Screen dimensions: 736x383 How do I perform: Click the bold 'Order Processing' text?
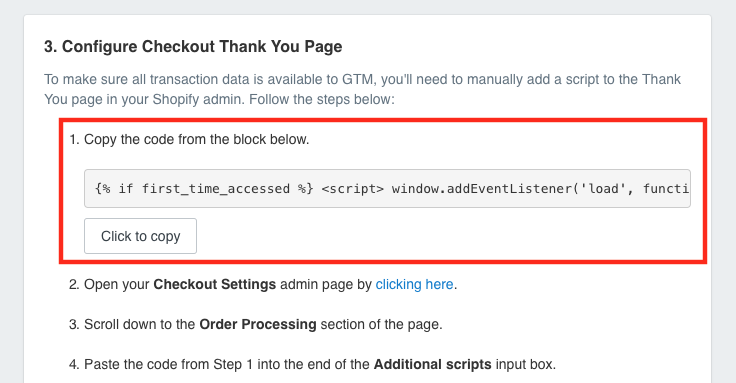(258, 324)
